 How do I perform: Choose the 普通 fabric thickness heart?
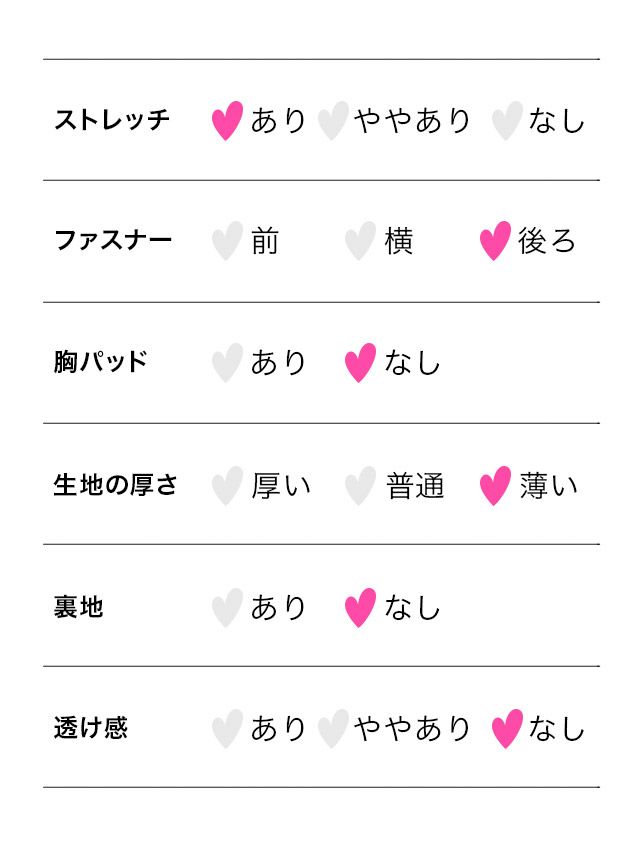[x=360, y=486]
